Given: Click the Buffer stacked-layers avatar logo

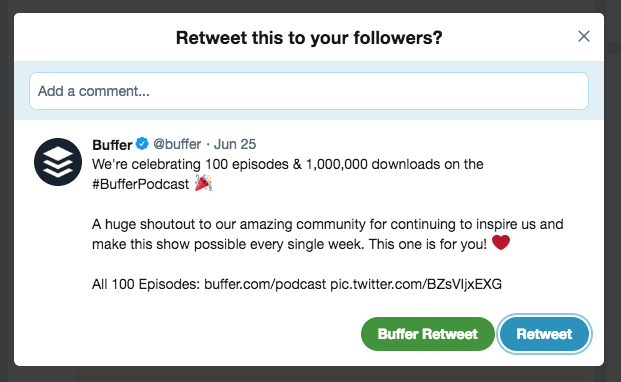Looking at the screenshot, I should tap(58, 162).
